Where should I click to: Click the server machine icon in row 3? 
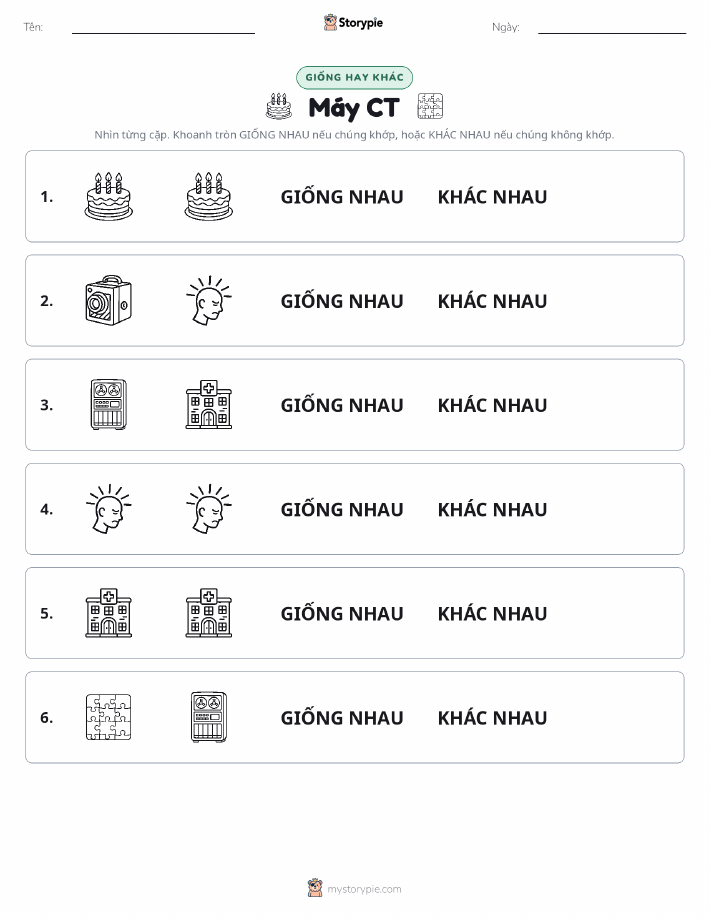pos(109,405)
